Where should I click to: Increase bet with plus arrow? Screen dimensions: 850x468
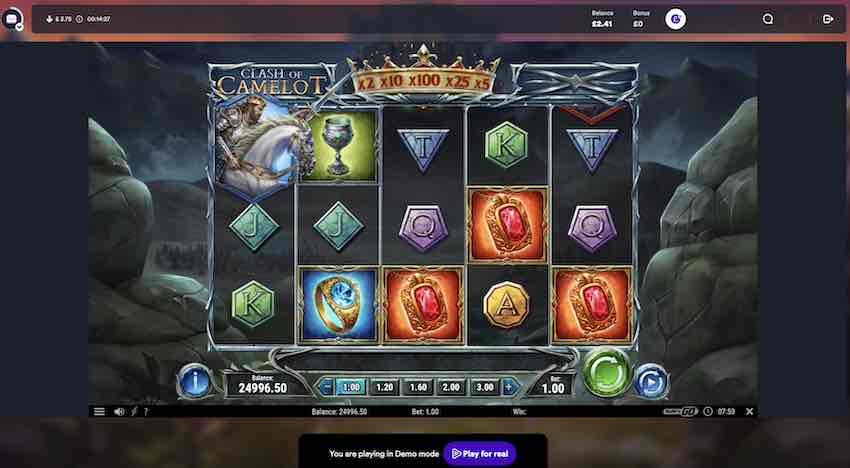[x=509, y=387]
